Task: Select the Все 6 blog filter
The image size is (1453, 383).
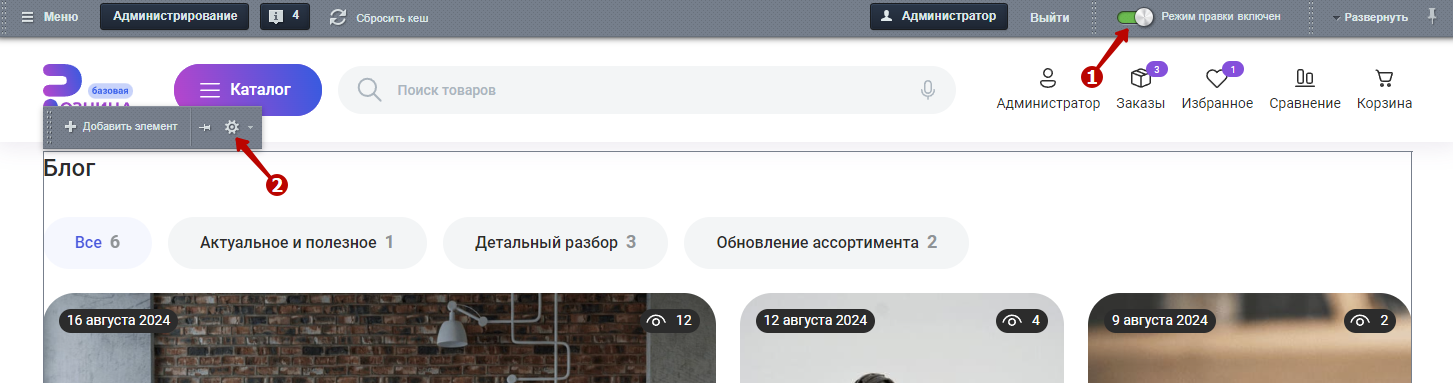Action: click(98, 242)
